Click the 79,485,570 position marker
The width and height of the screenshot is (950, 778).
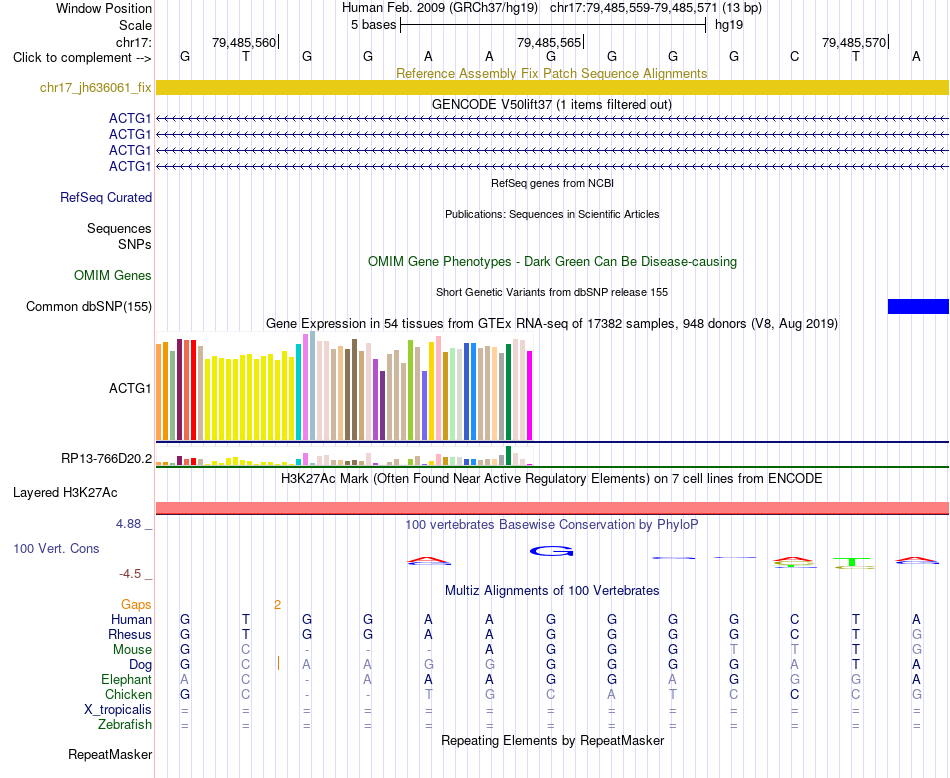click(854, 42)
